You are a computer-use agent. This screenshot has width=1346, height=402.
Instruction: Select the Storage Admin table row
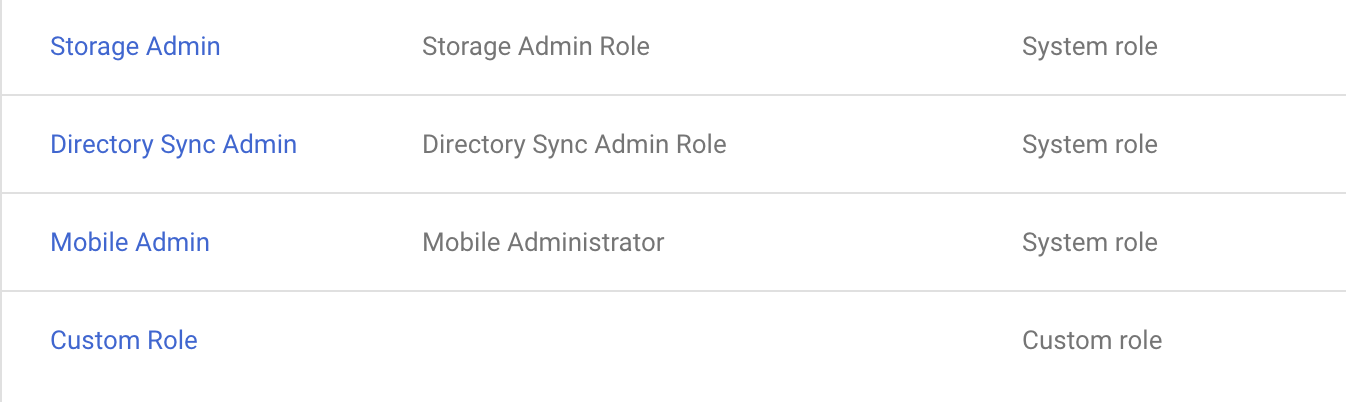pyautogui.click(x=673, y=47)
